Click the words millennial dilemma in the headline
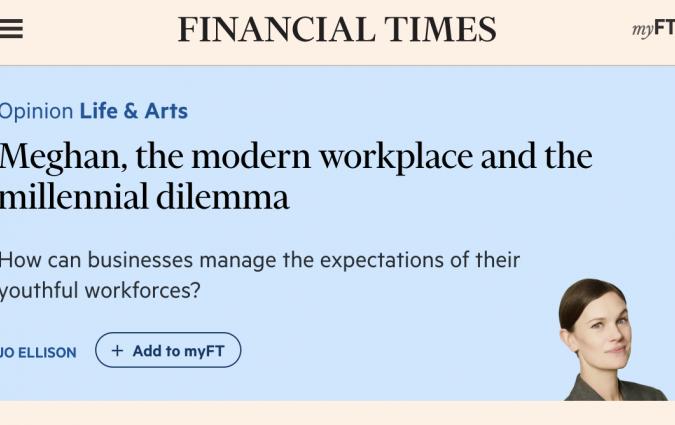 [144, 196]
